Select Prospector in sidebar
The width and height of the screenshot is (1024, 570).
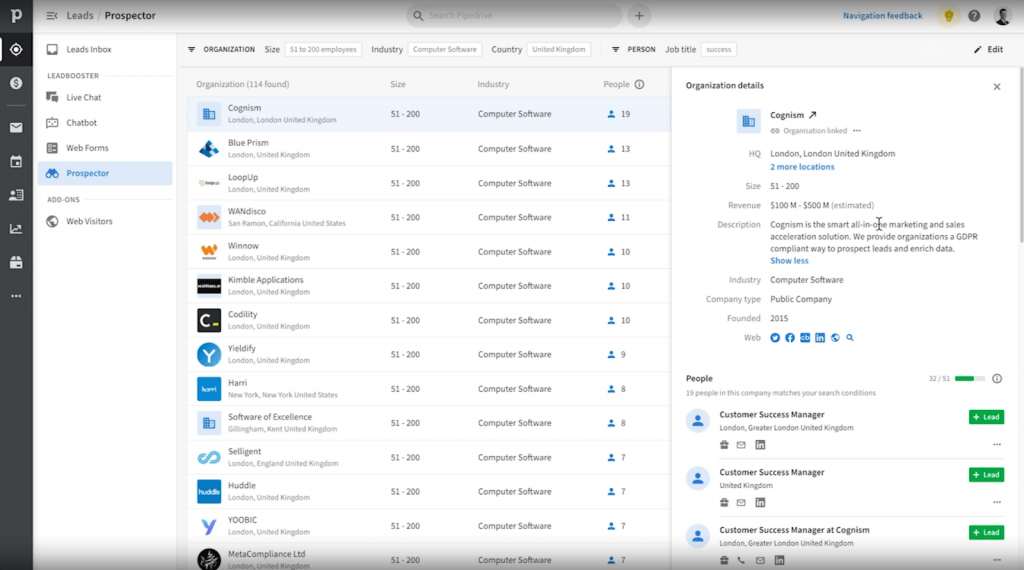click(105, 173)
